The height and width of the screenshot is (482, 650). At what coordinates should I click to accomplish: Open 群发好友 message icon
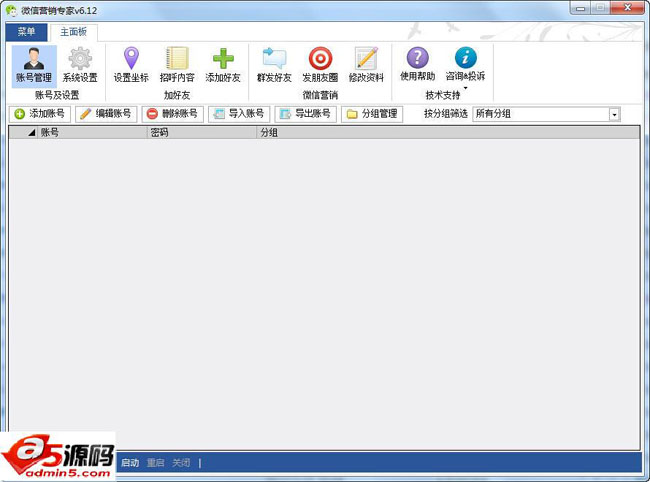coord(274,65)
